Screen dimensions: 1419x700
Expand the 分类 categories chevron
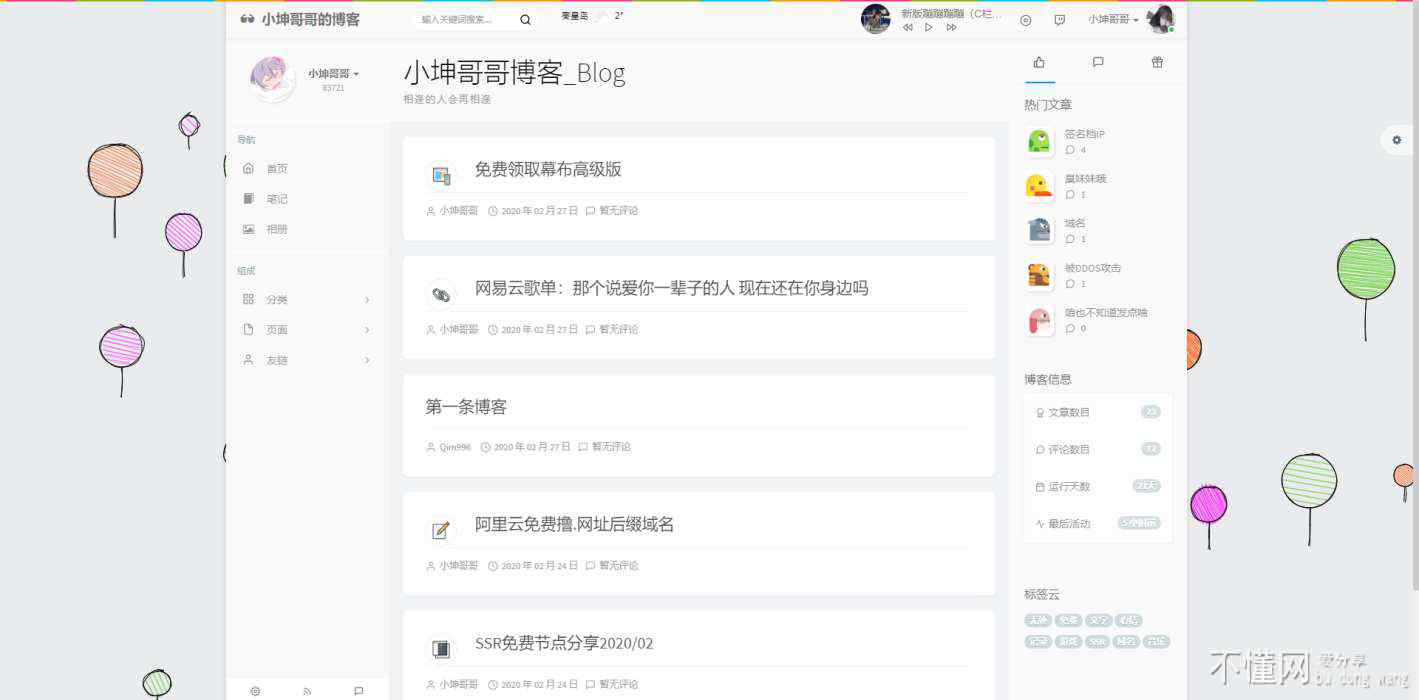tap(367, 300)
